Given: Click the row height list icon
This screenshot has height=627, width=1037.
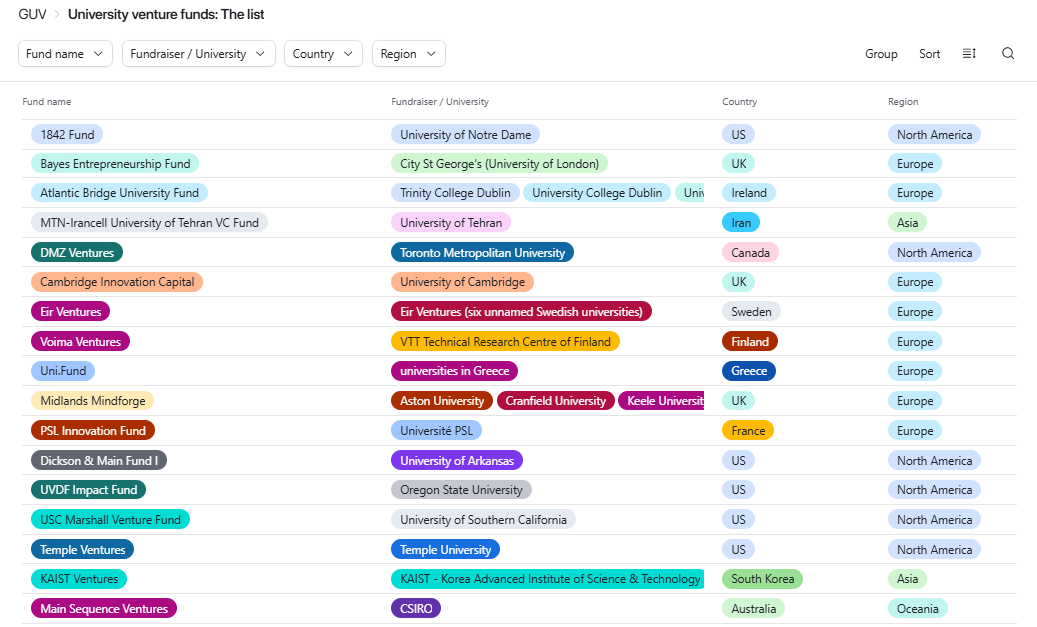Looking at the screenshot, I should click(969, 54).
